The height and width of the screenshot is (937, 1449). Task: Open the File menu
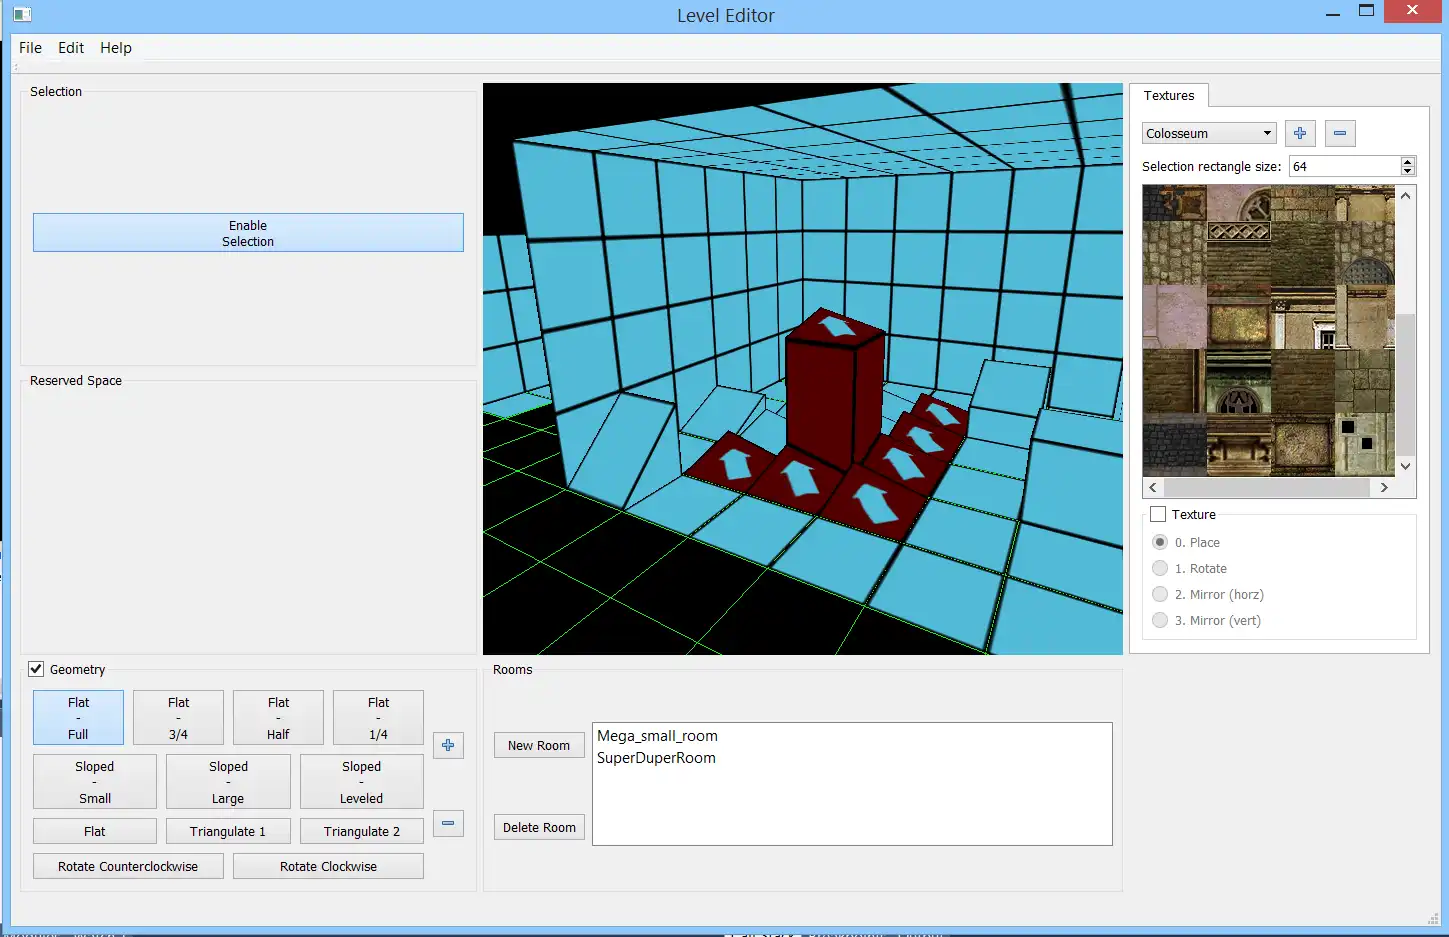pos(30,47)
